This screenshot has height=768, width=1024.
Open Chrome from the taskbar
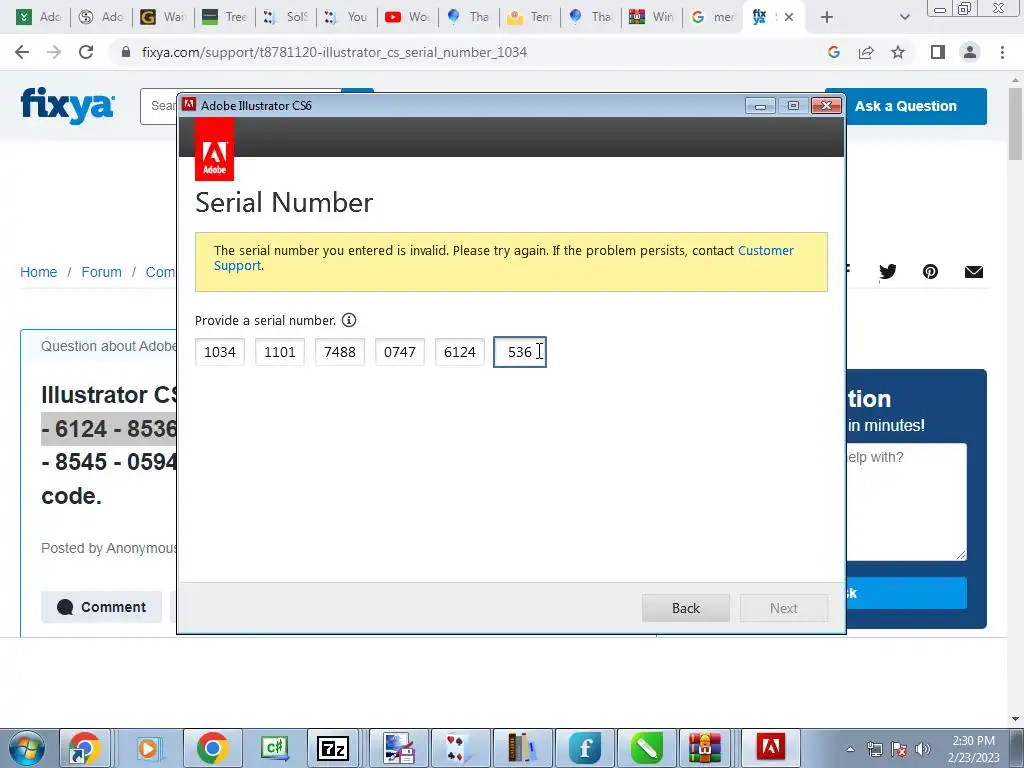[212, 748]
